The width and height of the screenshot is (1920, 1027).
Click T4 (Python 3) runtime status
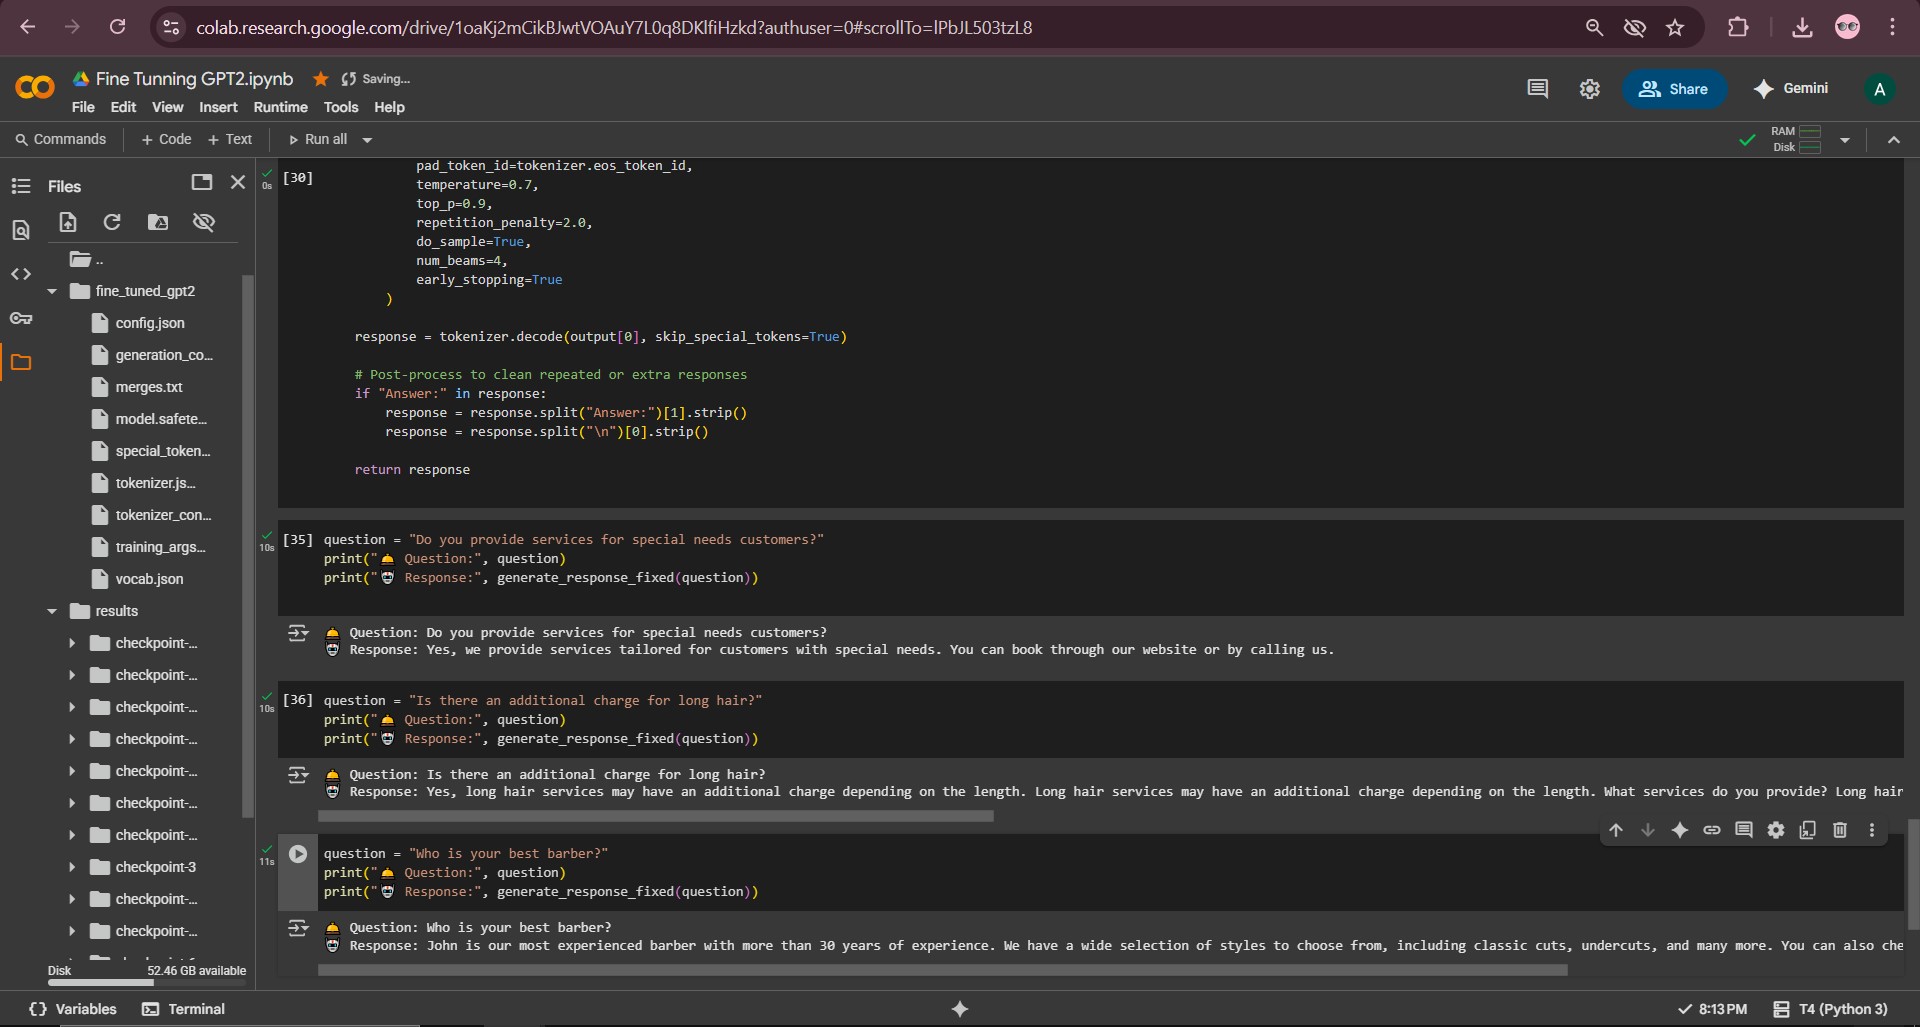coord(1830,1009)
